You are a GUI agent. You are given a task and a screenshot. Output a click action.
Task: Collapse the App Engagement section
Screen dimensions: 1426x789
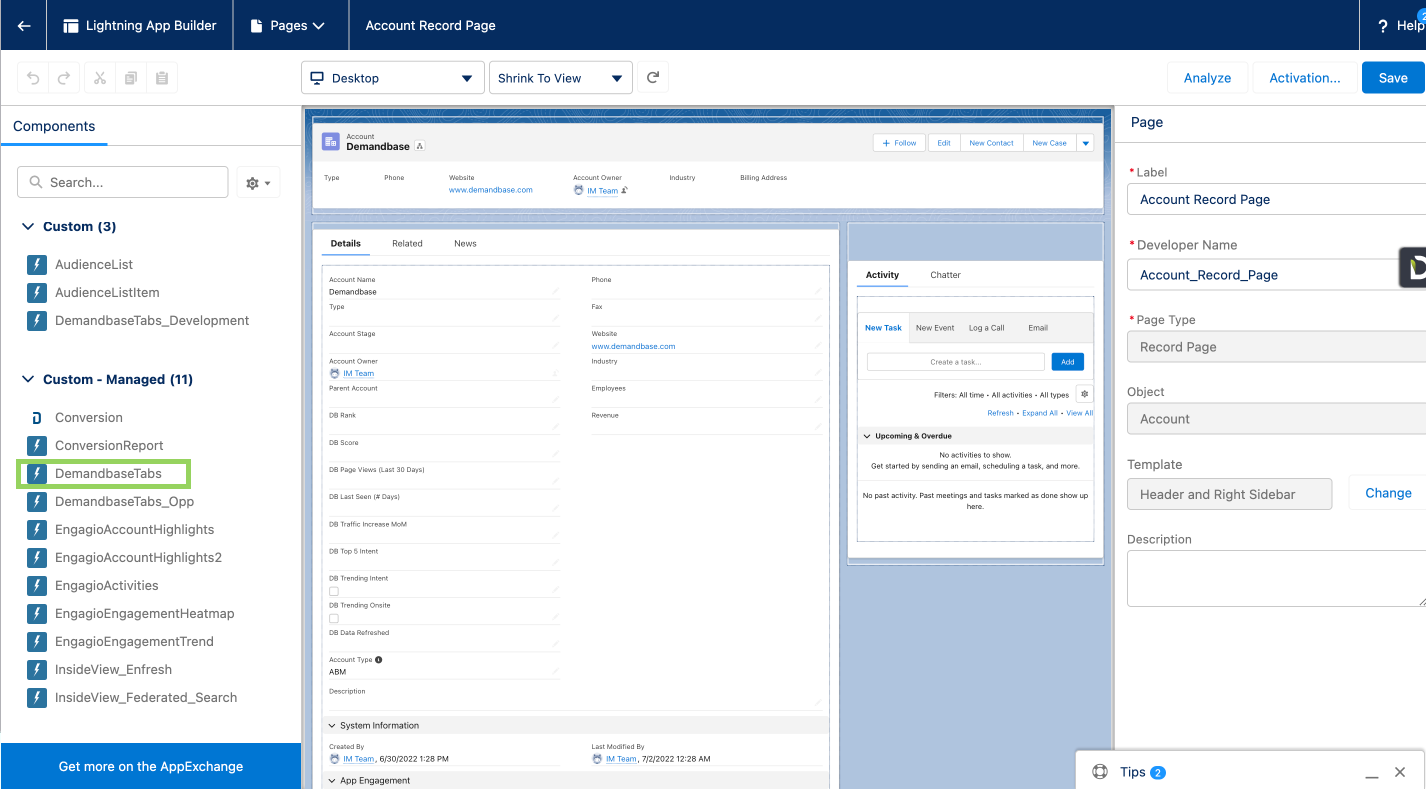(332, 781)
